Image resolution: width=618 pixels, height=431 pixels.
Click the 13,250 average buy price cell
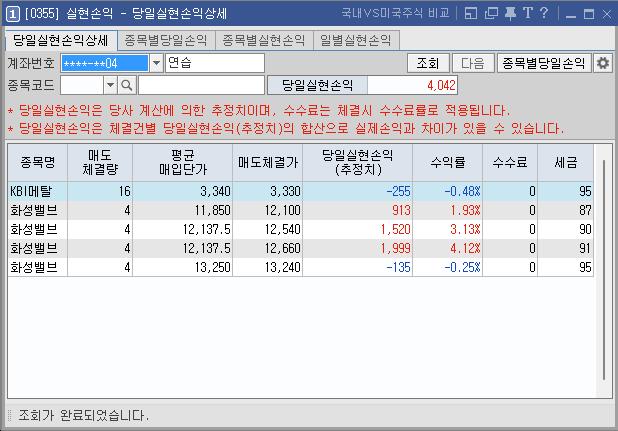[182, 267]
